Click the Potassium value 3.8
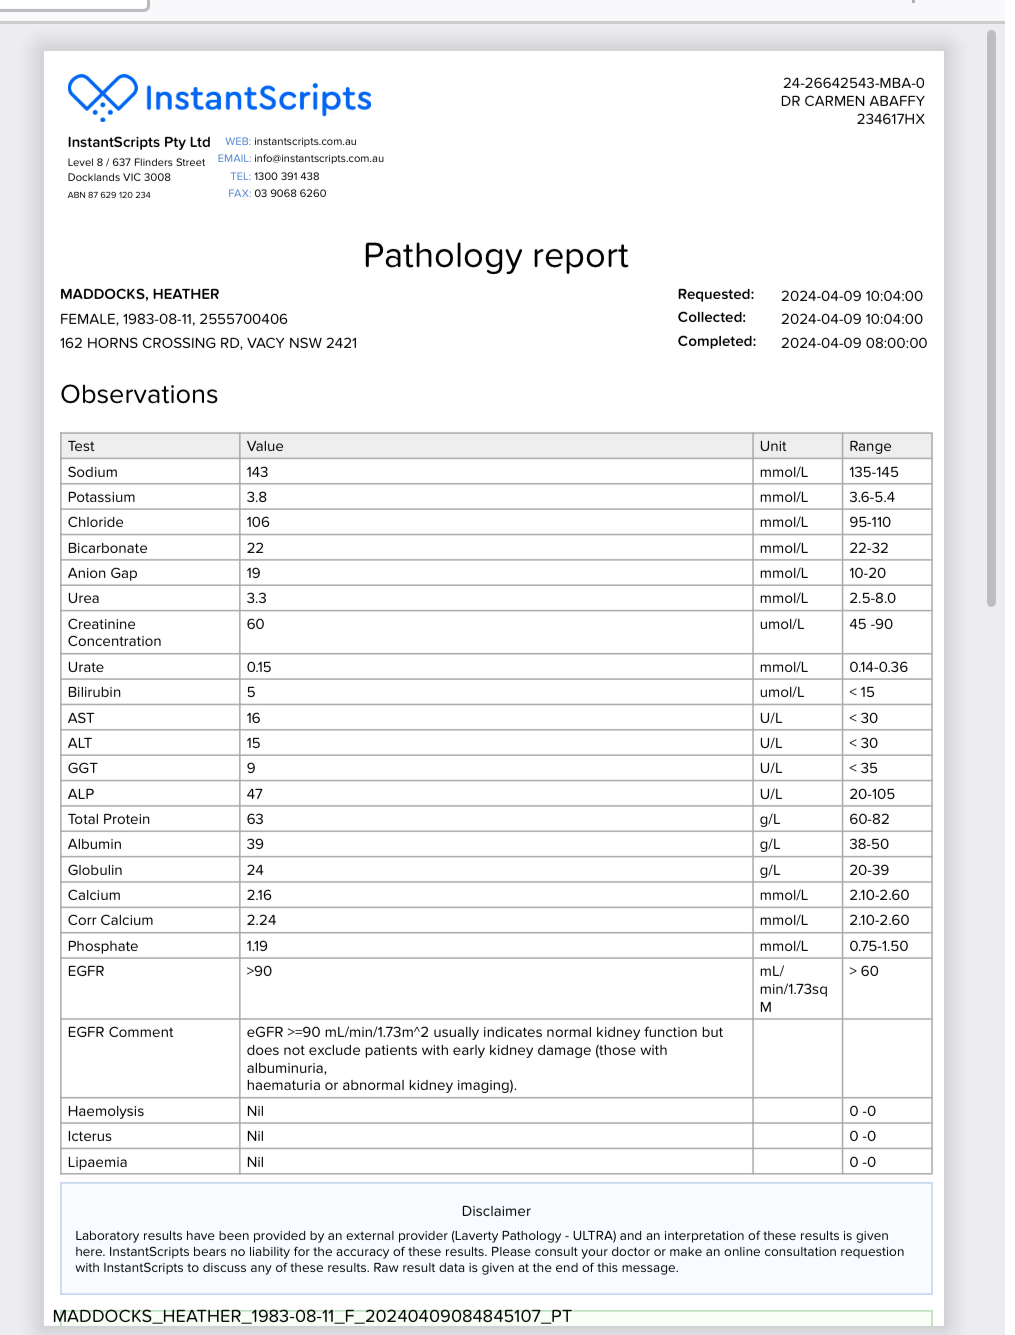Image resolution: width=1015 pixels, height=1335 pixels. coord(257,497)
